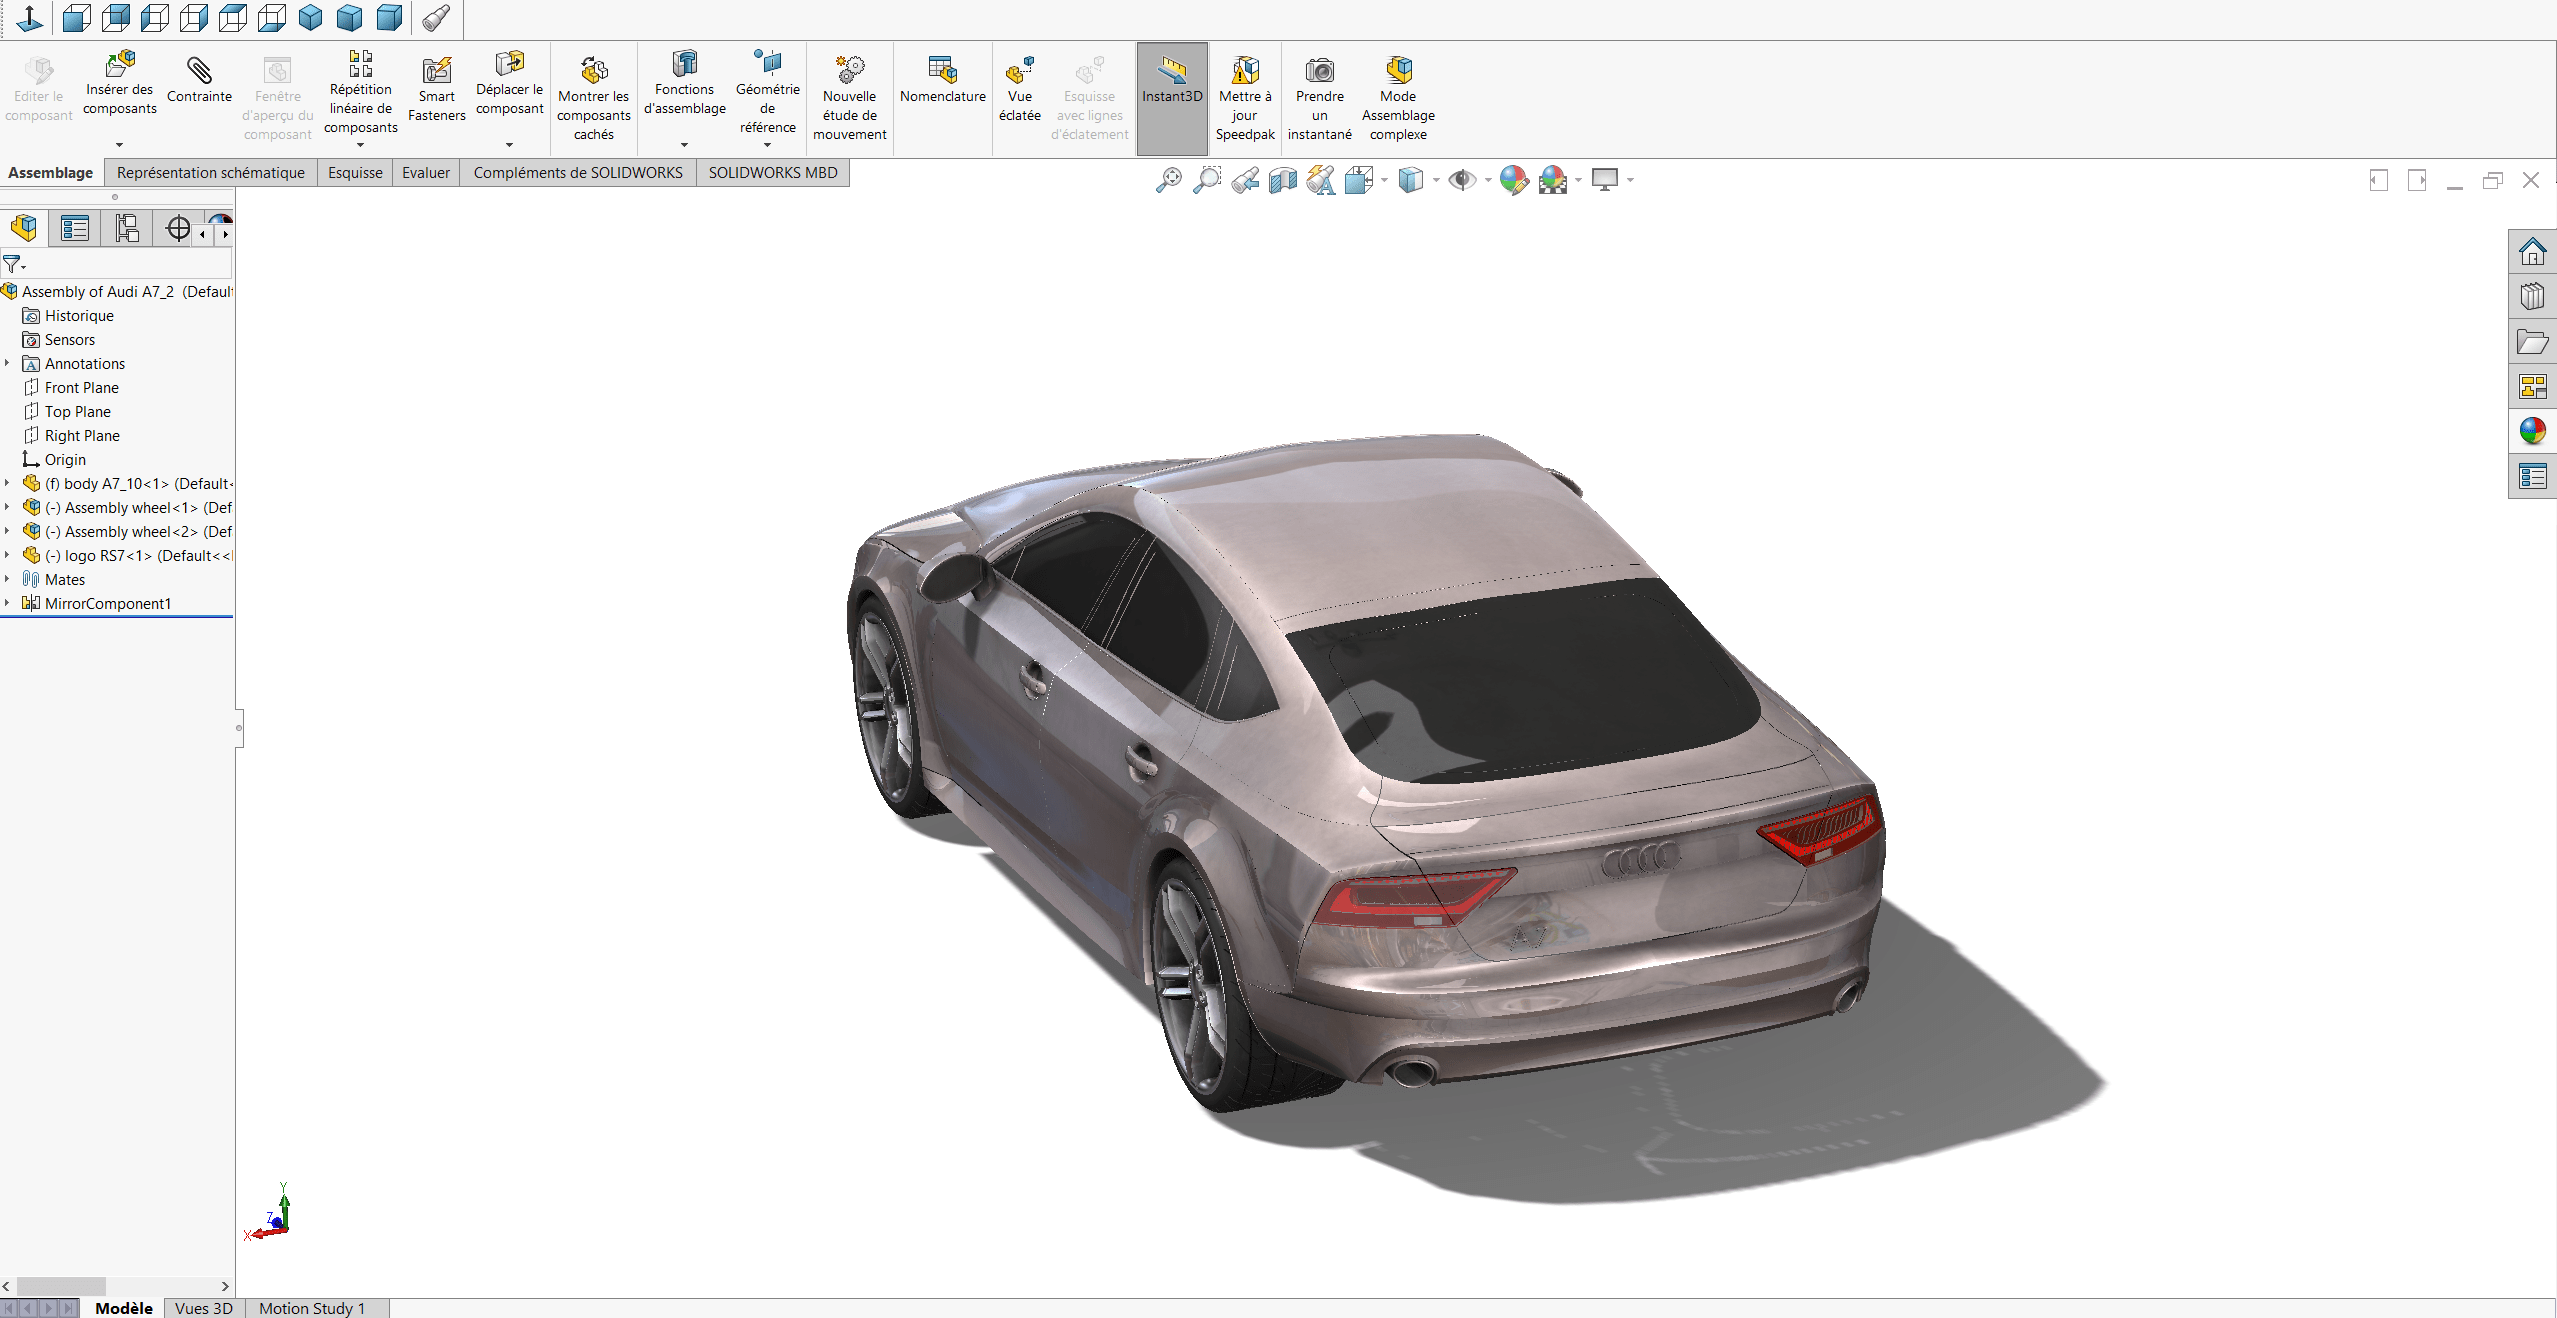
Task: Click the telescope View Selector icon
Action: [436, 18]
